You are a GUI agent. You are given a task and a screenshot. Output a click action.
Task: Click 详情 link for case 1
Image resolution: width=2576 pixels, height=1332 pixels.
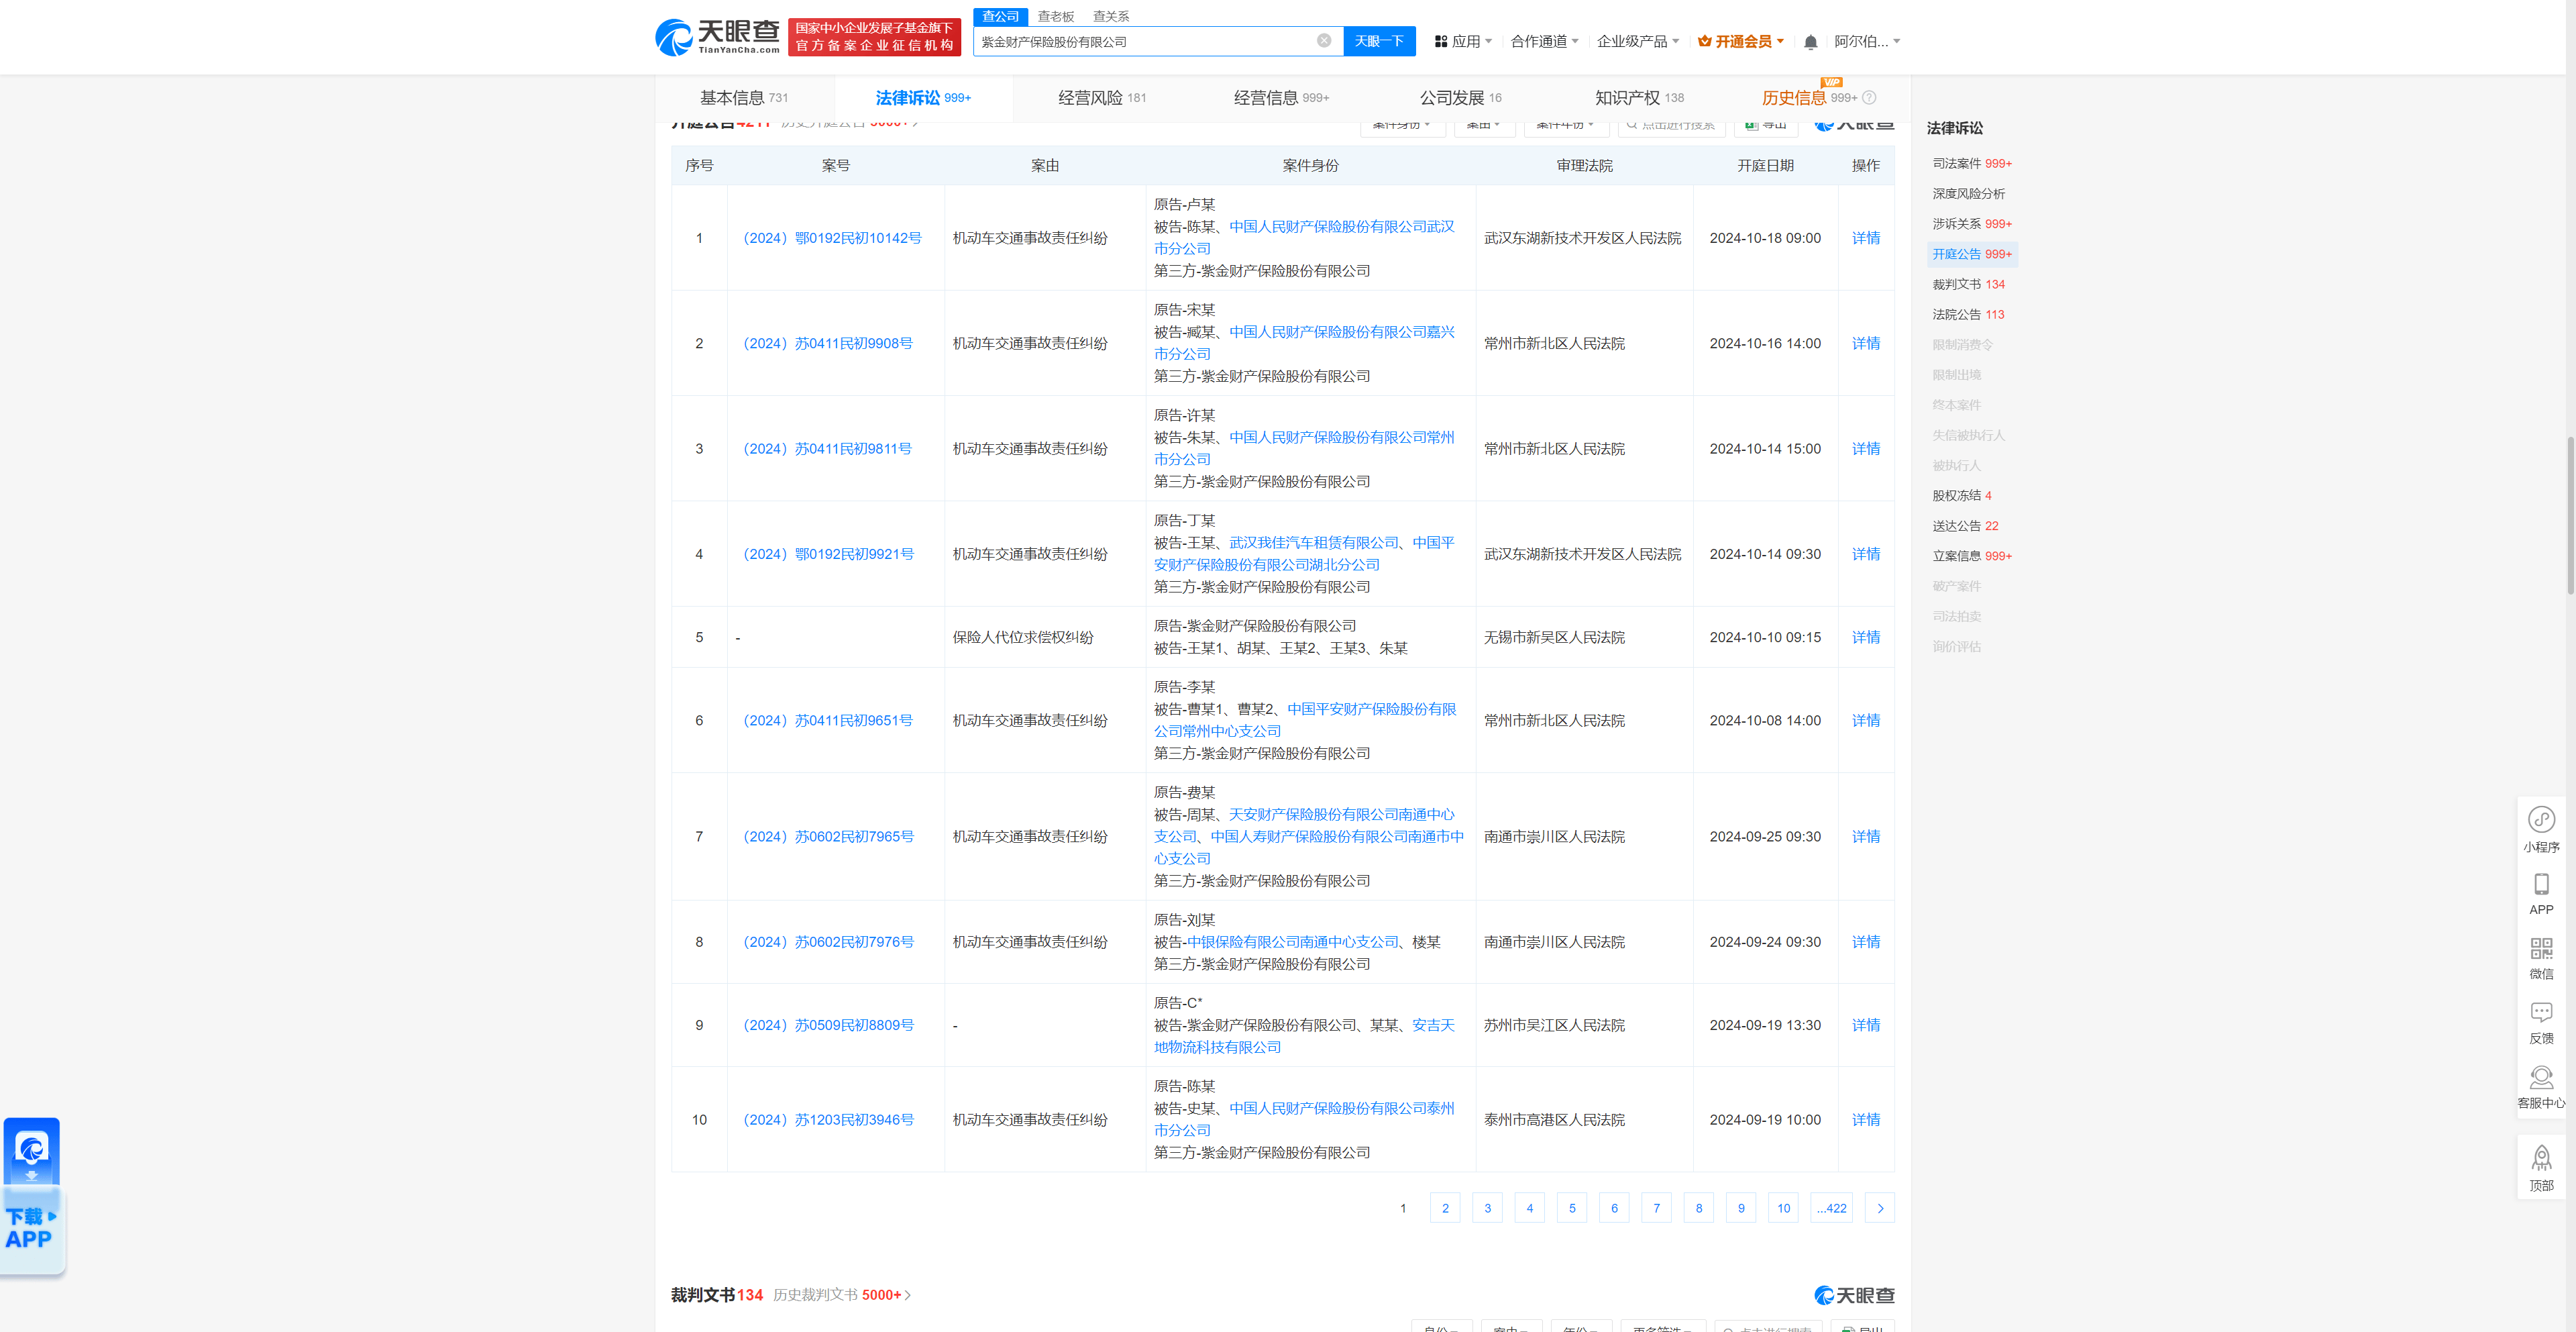[x=1863, y=238]
